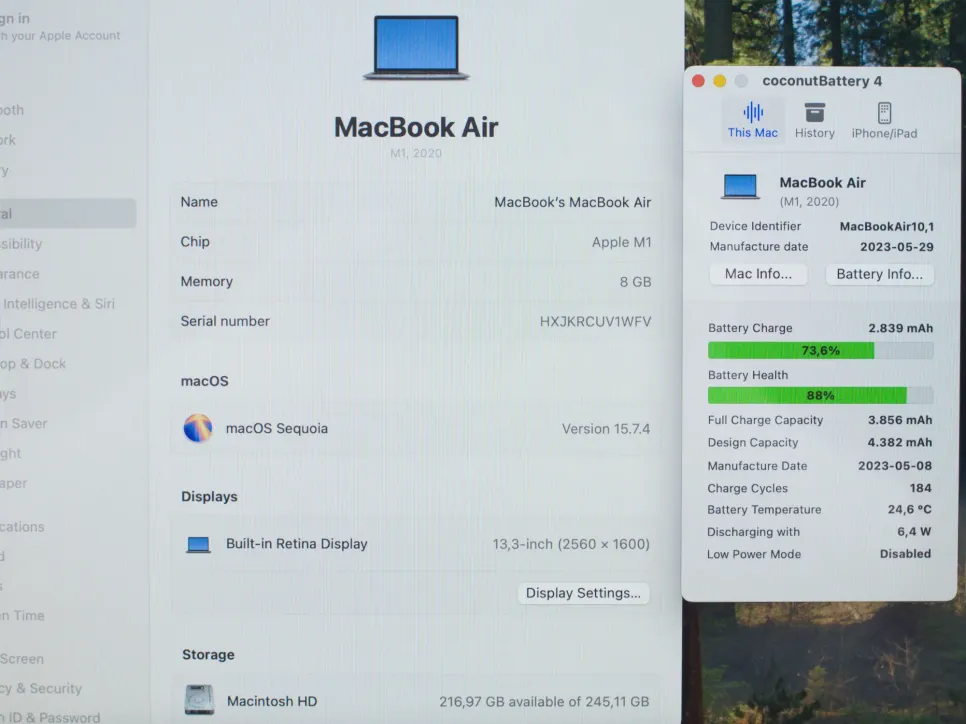Open Intelligence & Siri in sidebar
Screen dimensions: 966x724
(58, 304)
